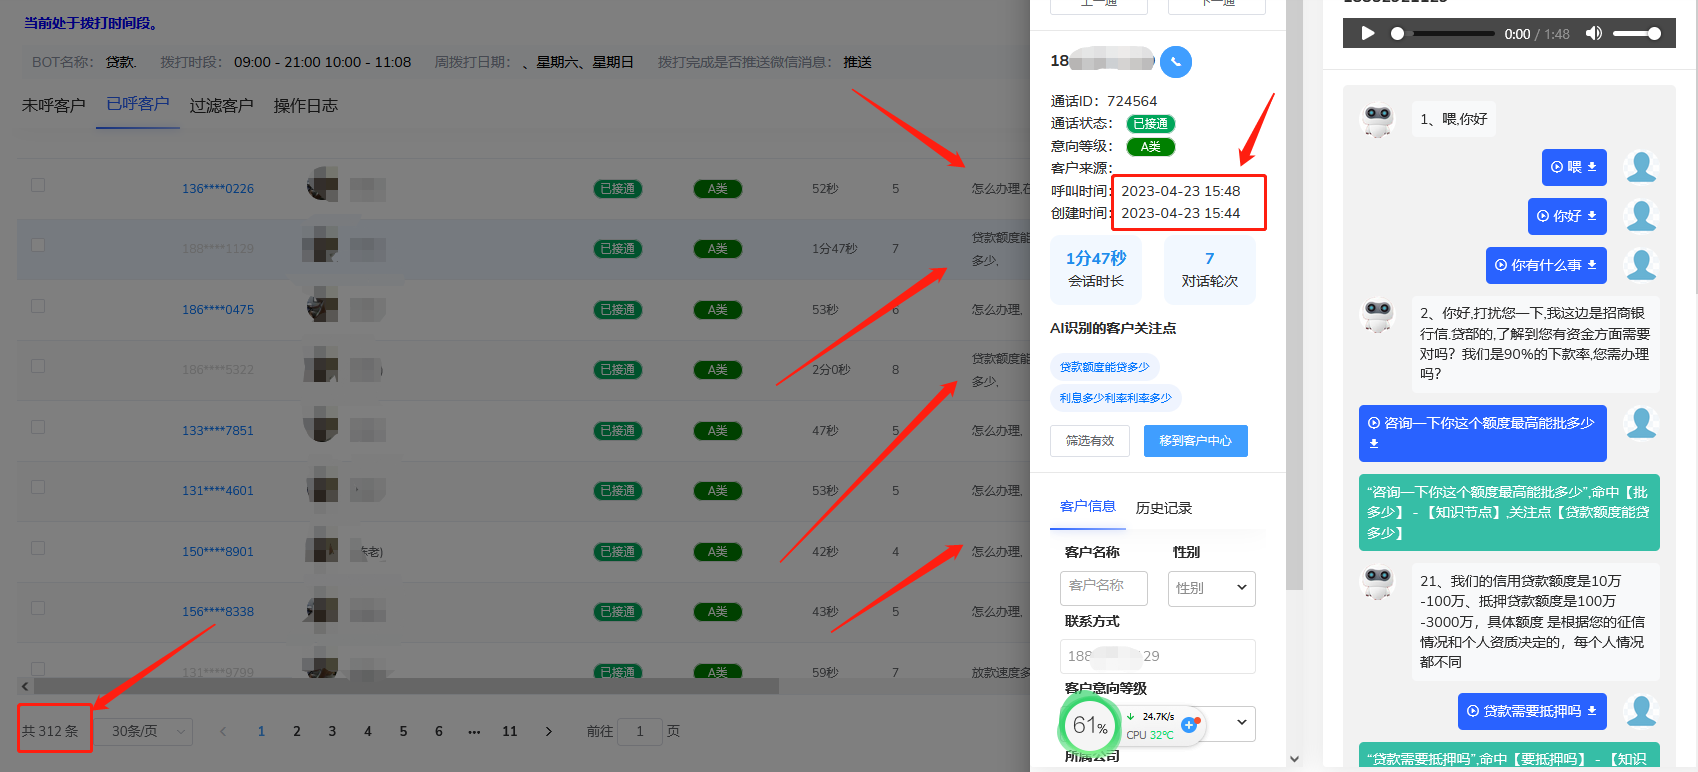Play the '贷款需要抵押吗' voice clip
This screenshot has height=772, width=1698.
point(1473,711)
